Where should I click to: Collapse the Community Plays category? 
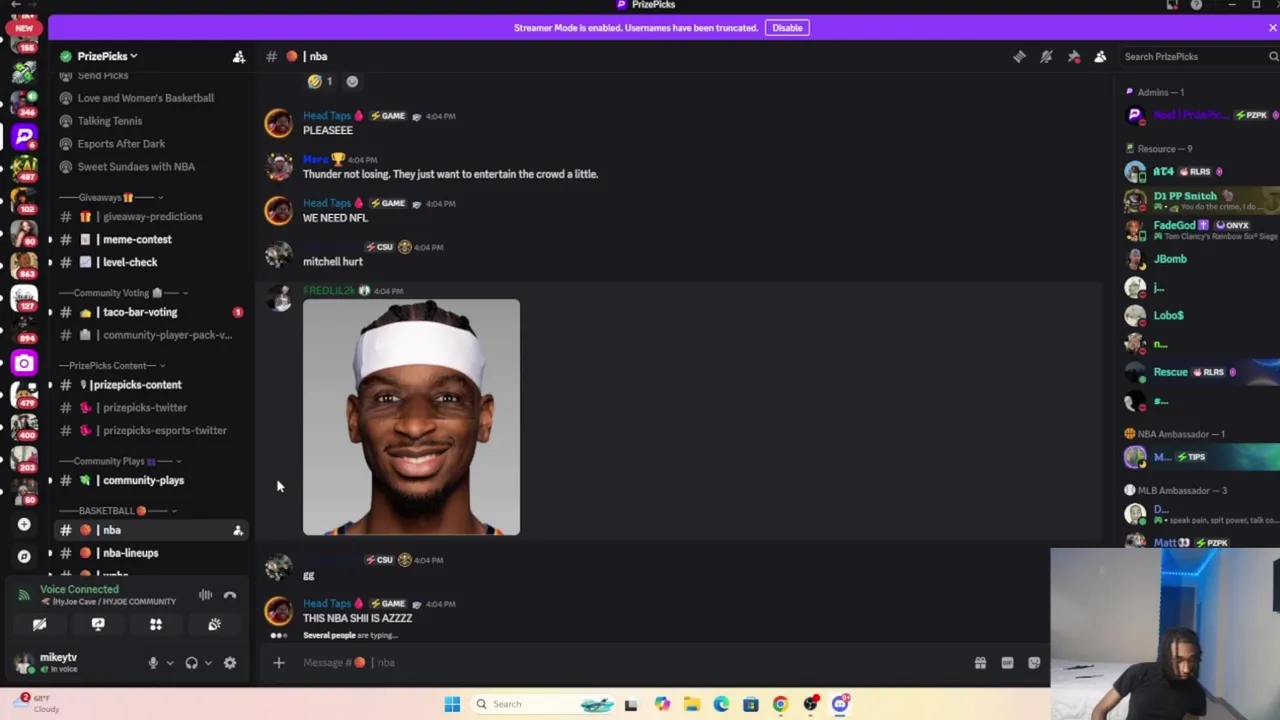click(x=120, y=462)
